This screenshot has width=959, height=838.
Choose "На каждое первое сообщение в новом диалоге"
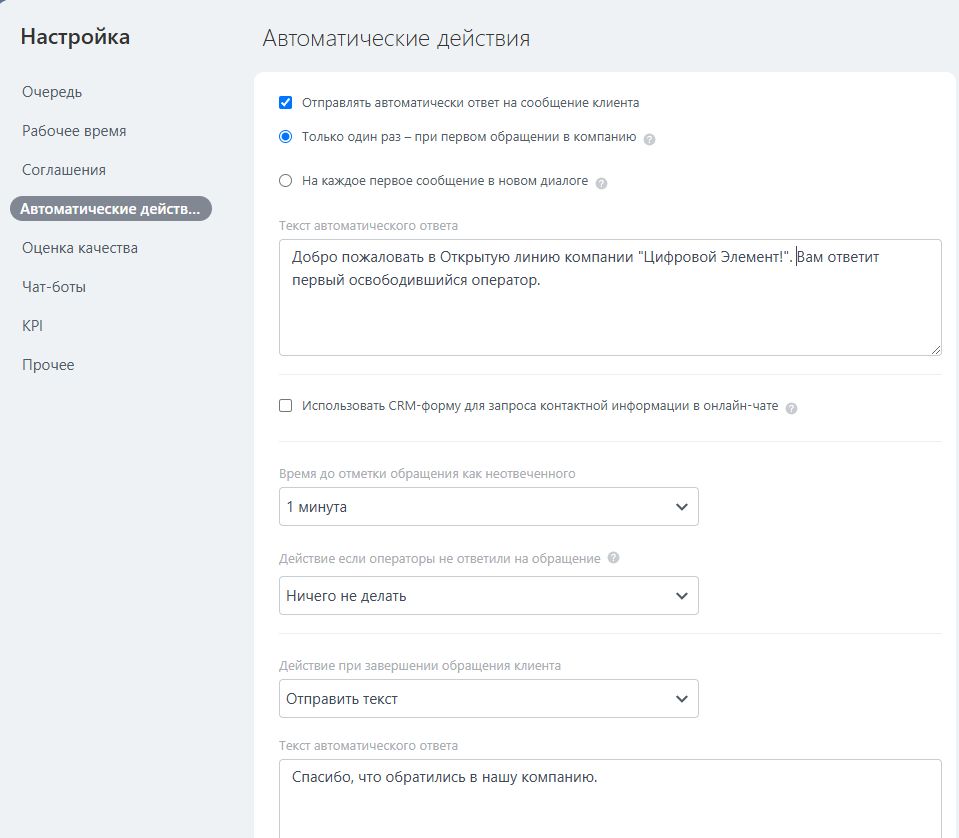coord(286,181)
